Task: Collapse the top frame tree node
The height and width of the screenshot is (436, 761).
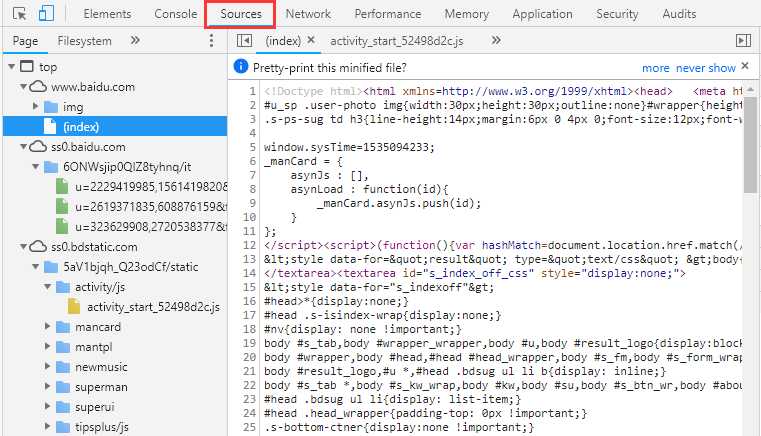Action: 12,67
